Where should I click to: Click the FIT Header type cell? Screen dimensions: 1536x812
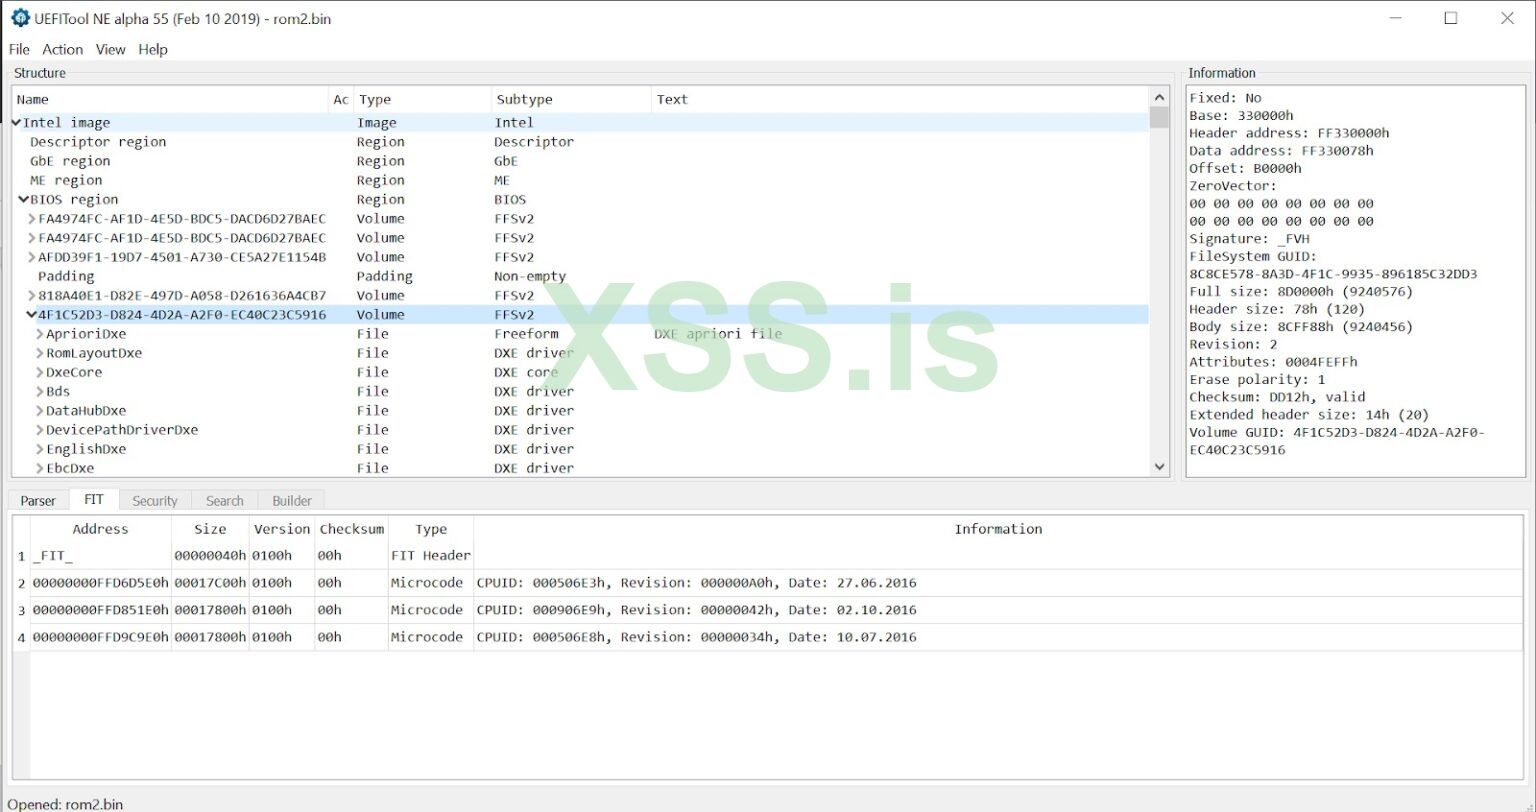431,556
